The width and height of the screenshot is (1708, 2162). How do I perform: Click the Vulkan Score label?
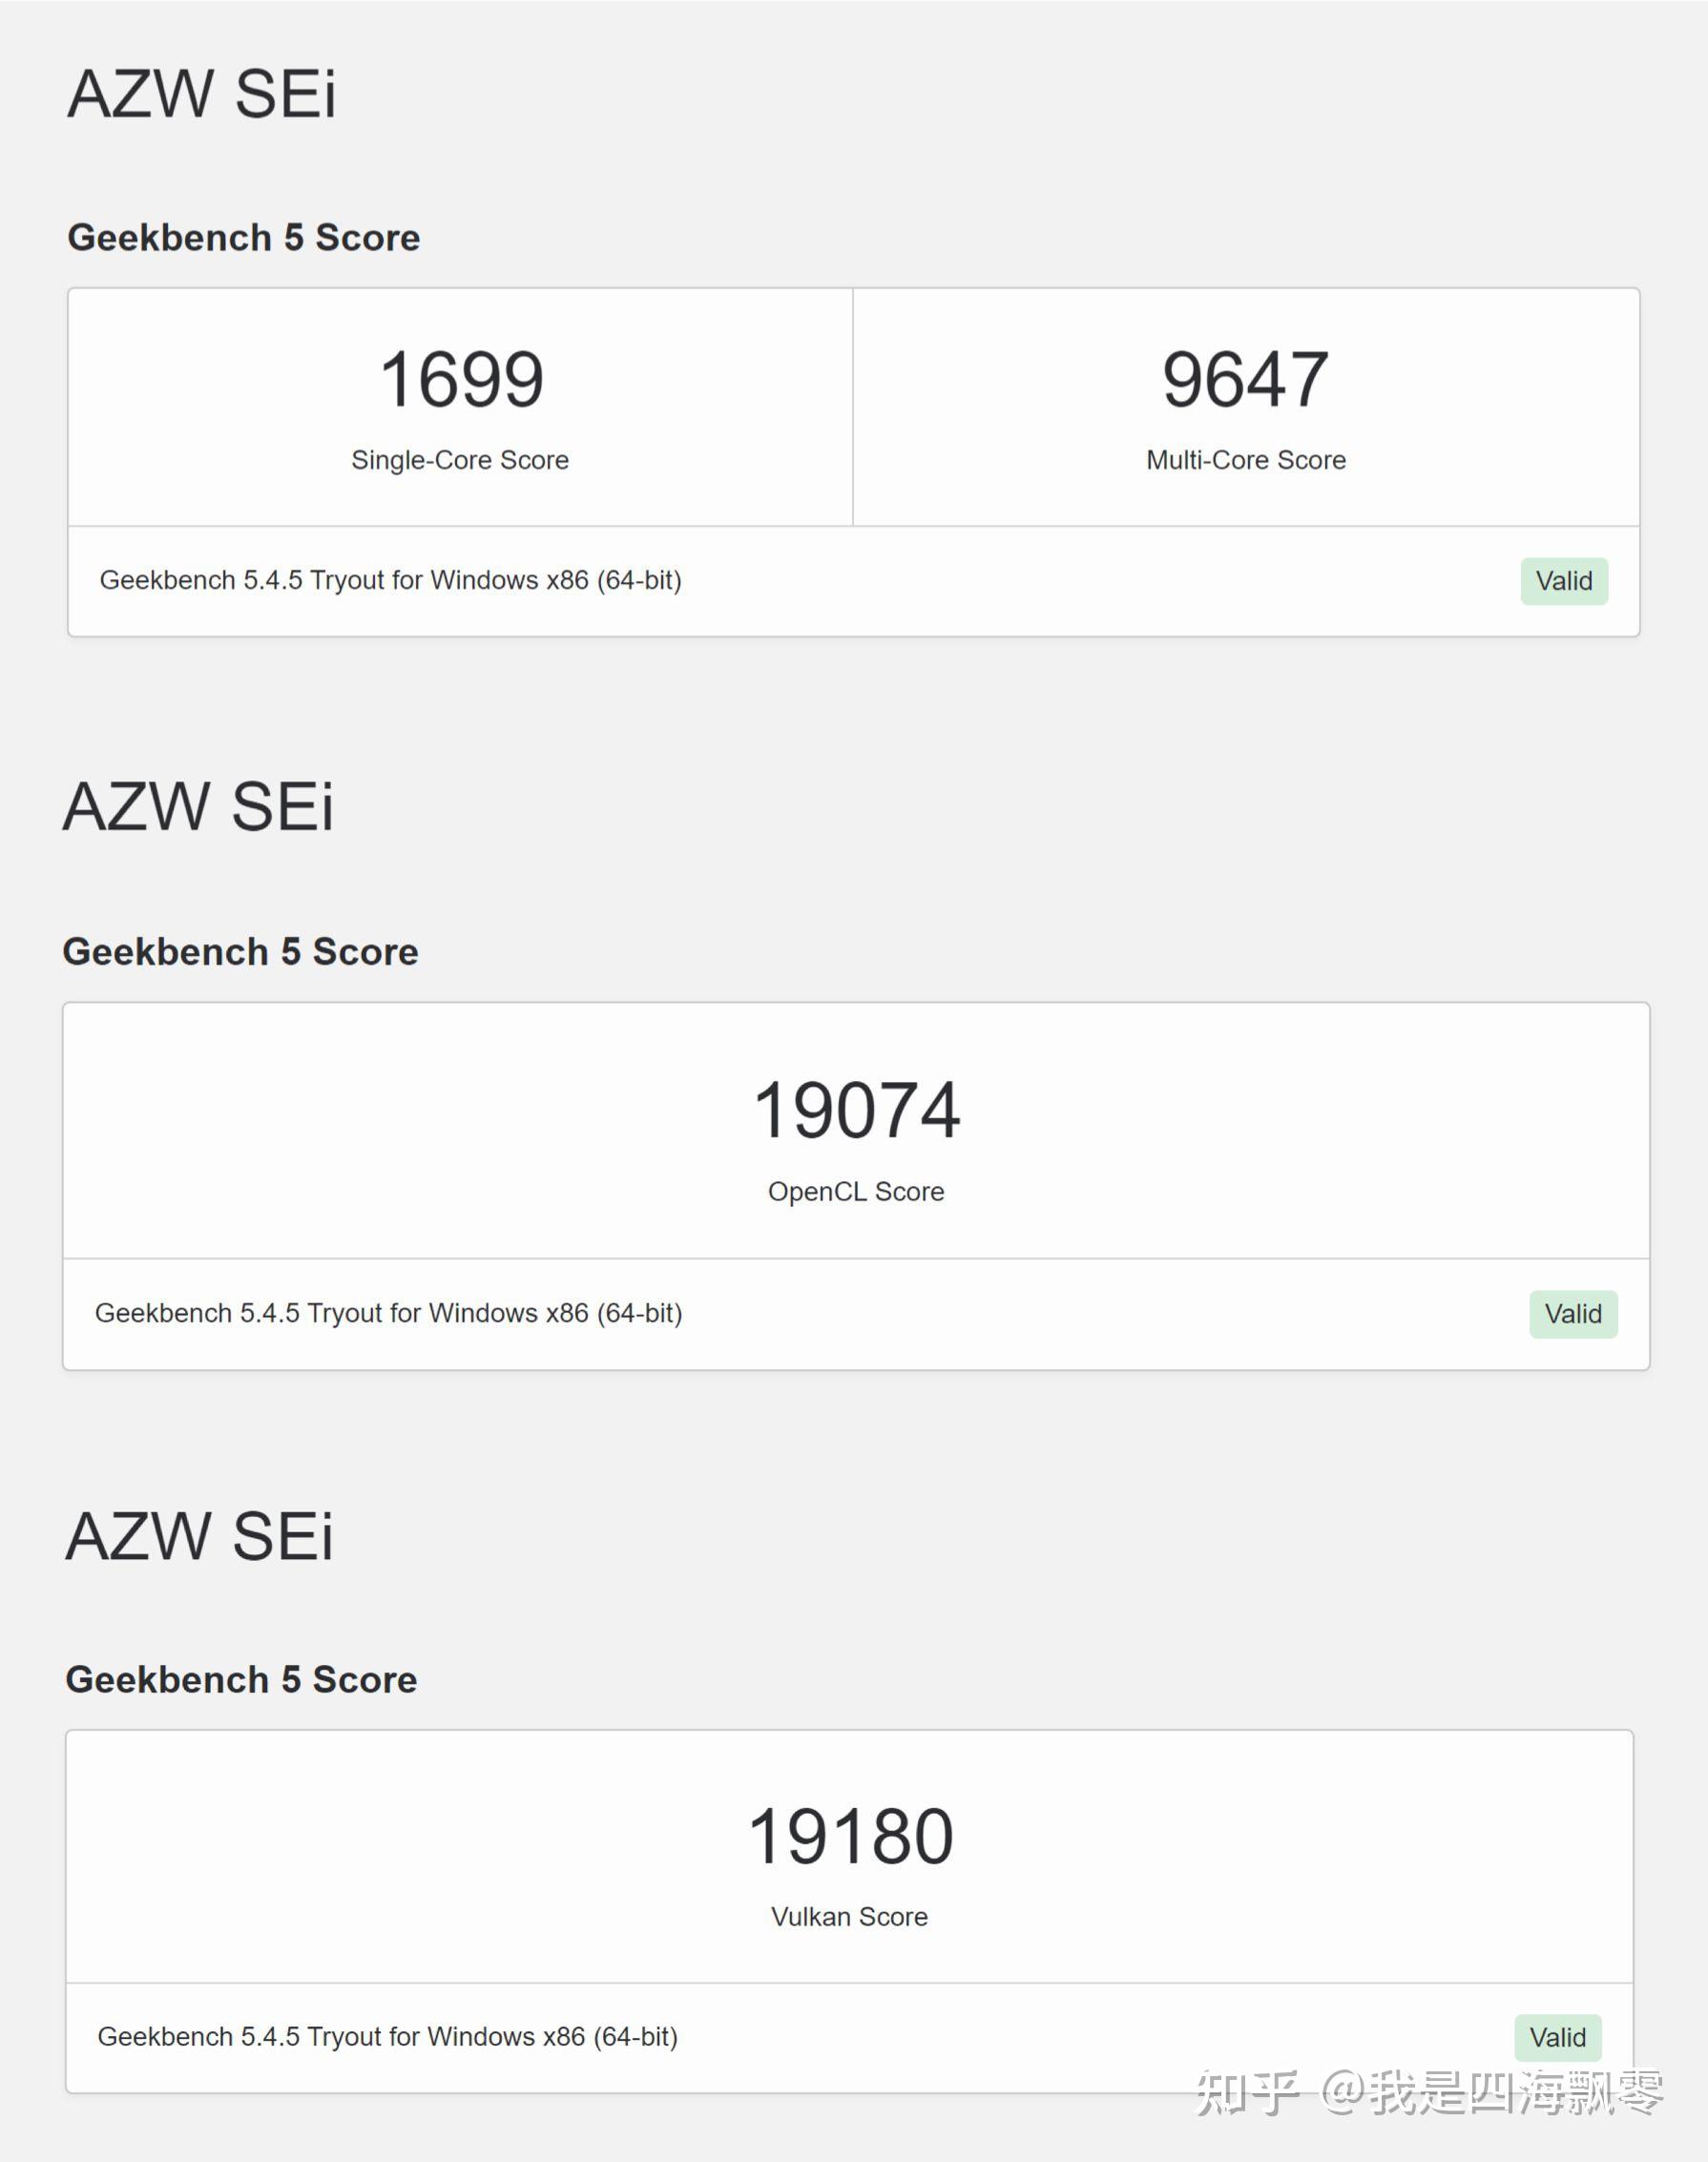849,1917
